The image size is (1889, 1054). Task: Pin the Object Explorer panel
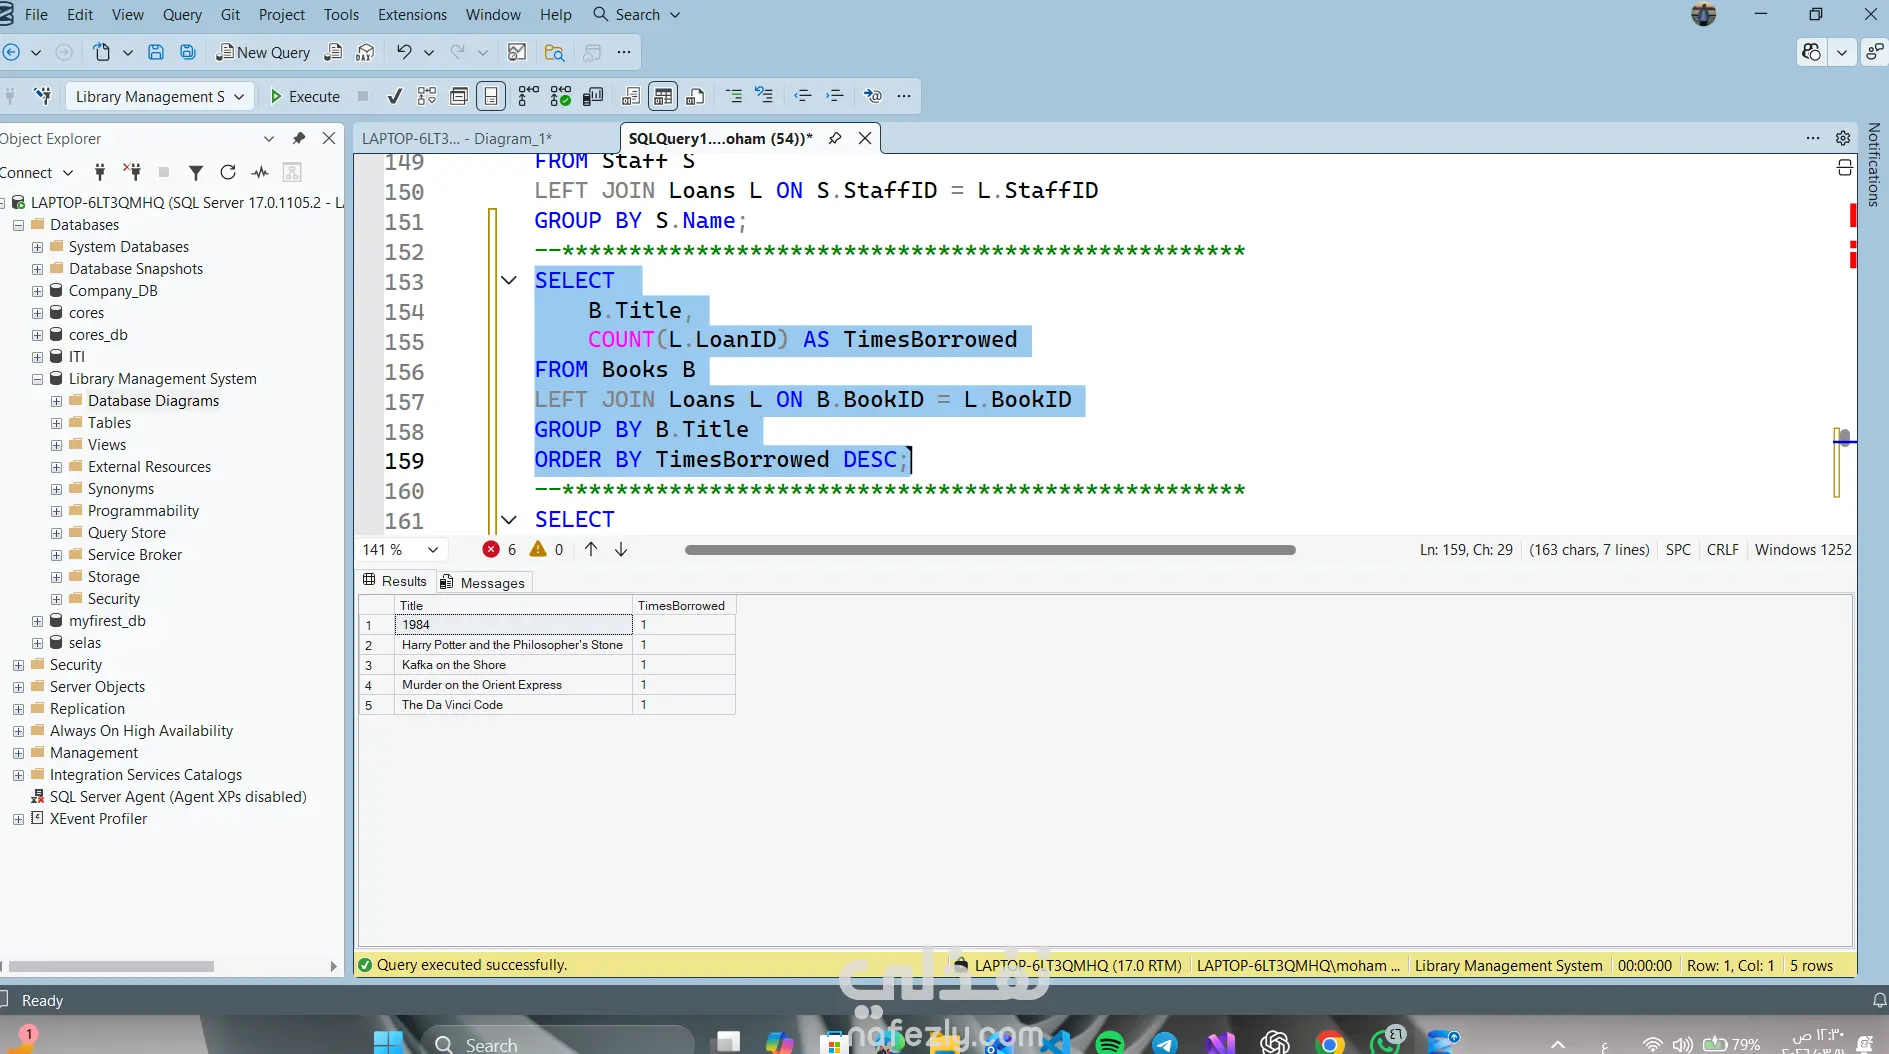click(x=298, y=138)
